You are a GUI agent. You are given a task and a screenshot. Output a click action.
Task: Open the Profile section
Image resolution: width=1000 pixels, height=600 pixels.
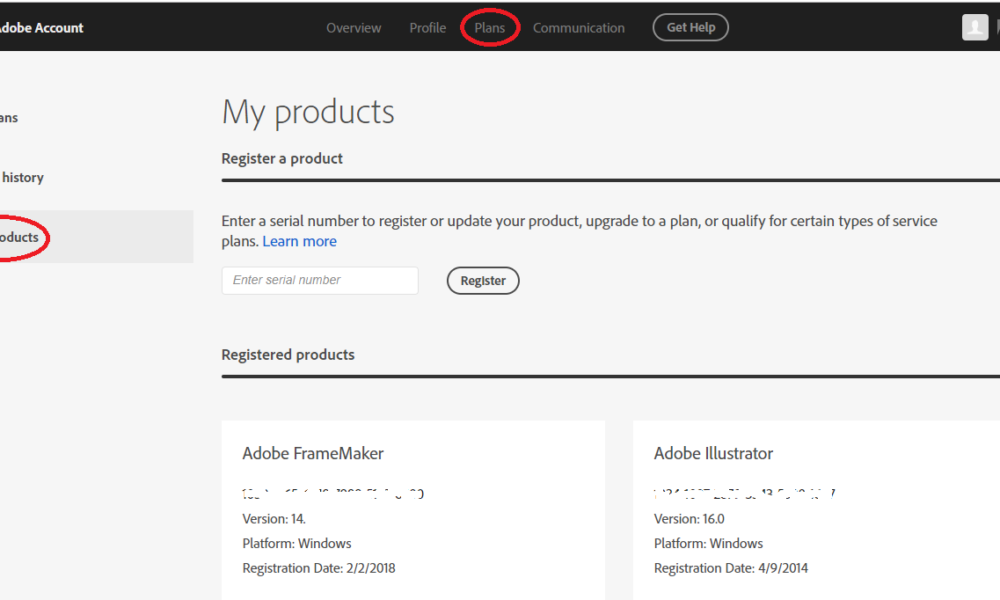[x=427, y=28]
